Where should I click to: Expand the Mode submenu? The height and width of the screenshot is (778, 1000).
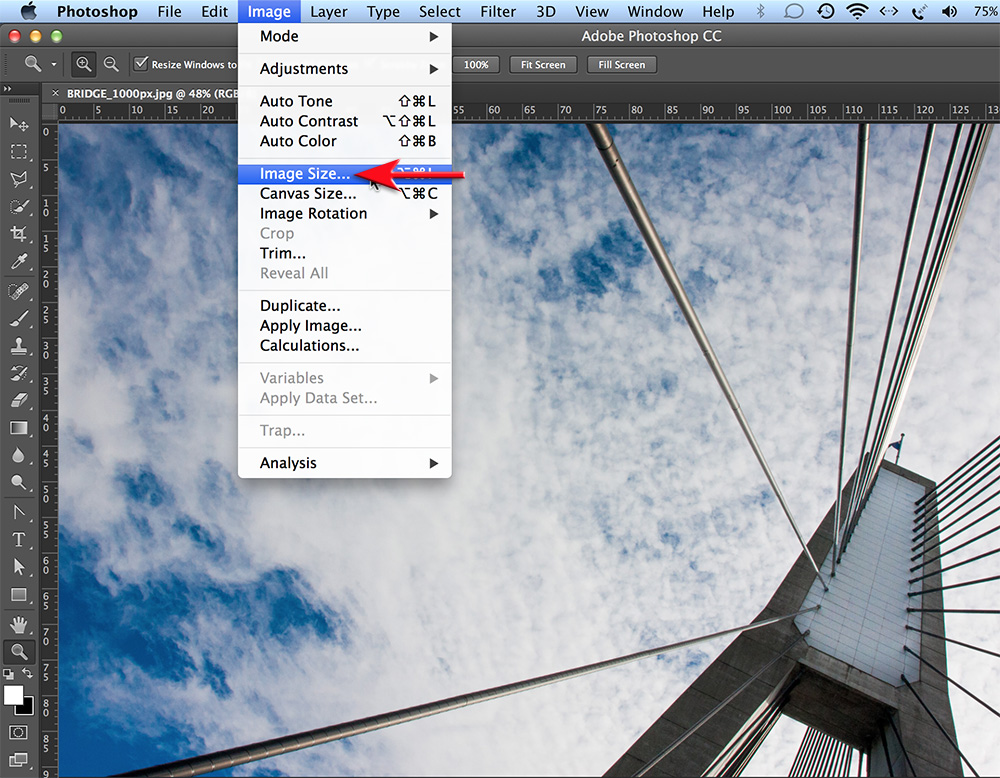click(x=278, y=36)
